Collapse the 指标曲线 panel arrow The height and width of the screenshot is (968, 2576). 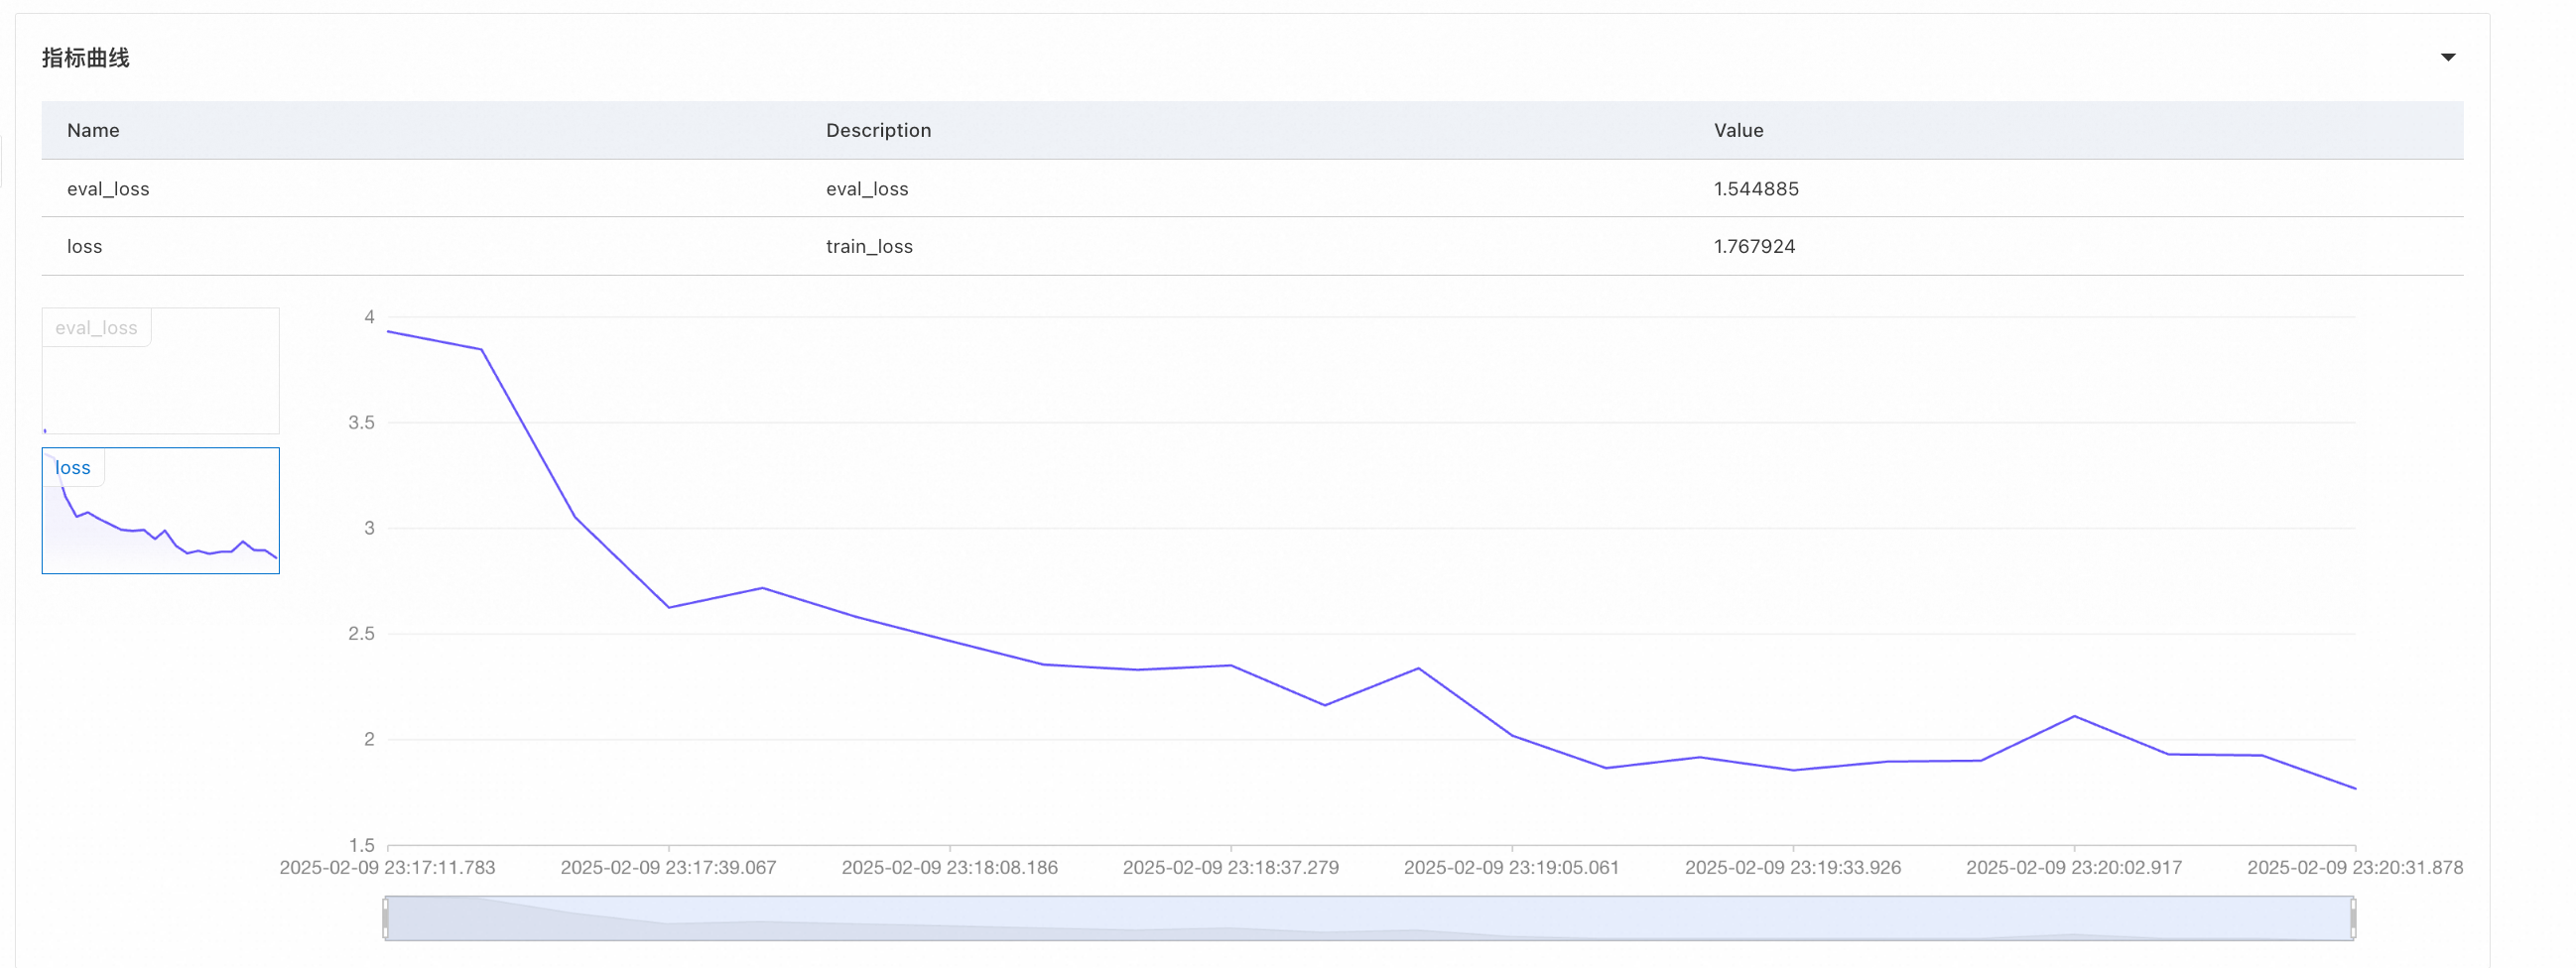click(x=2447, y=57)
